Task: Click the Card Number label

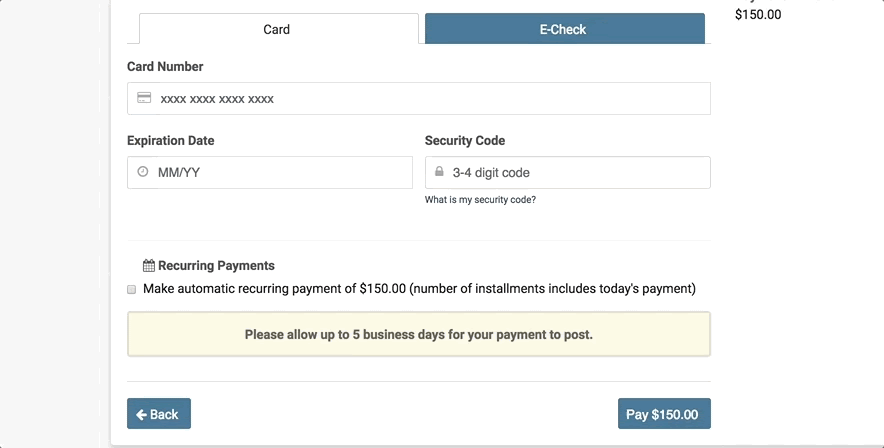Action: (x=165, y=66)
